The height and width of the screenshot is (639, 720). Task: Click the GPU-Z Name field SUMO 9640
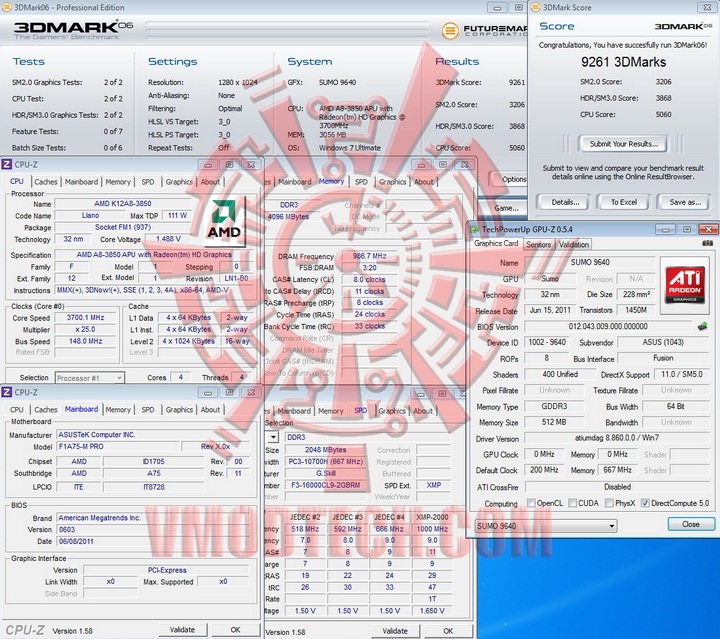590,262
